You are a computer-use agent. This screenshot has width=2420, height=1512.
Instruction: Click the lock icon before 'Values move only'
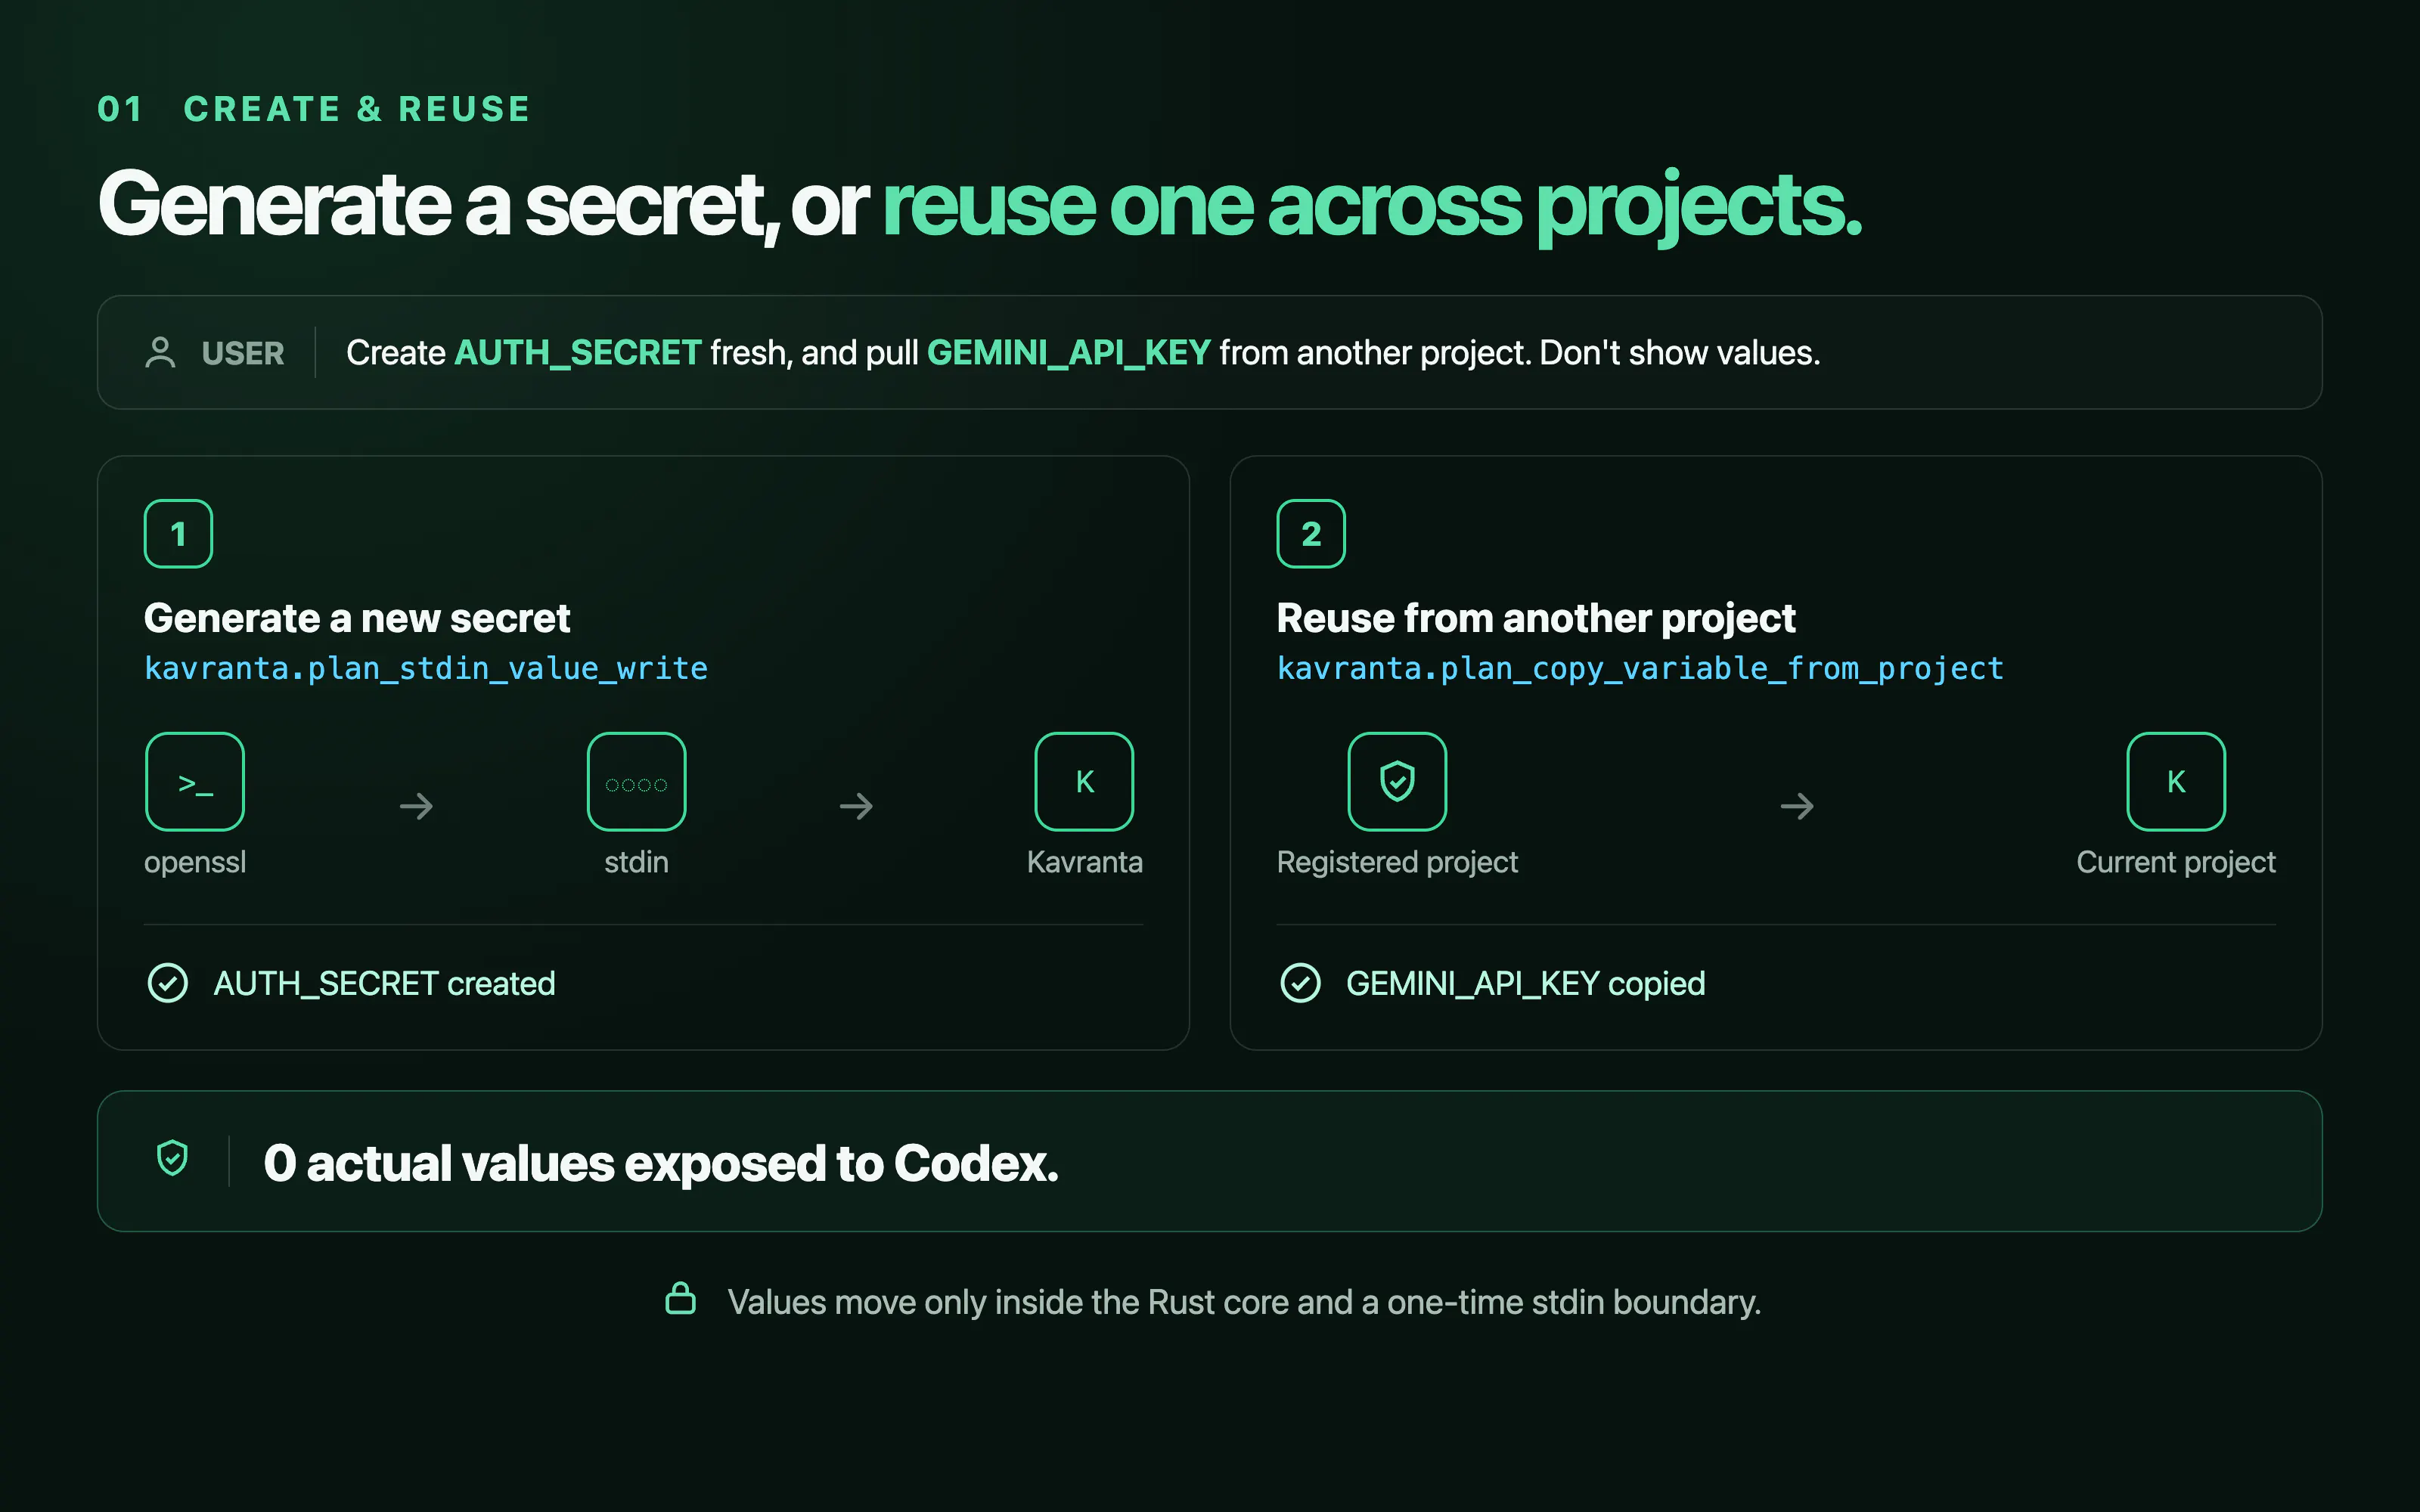point(680,1299)
